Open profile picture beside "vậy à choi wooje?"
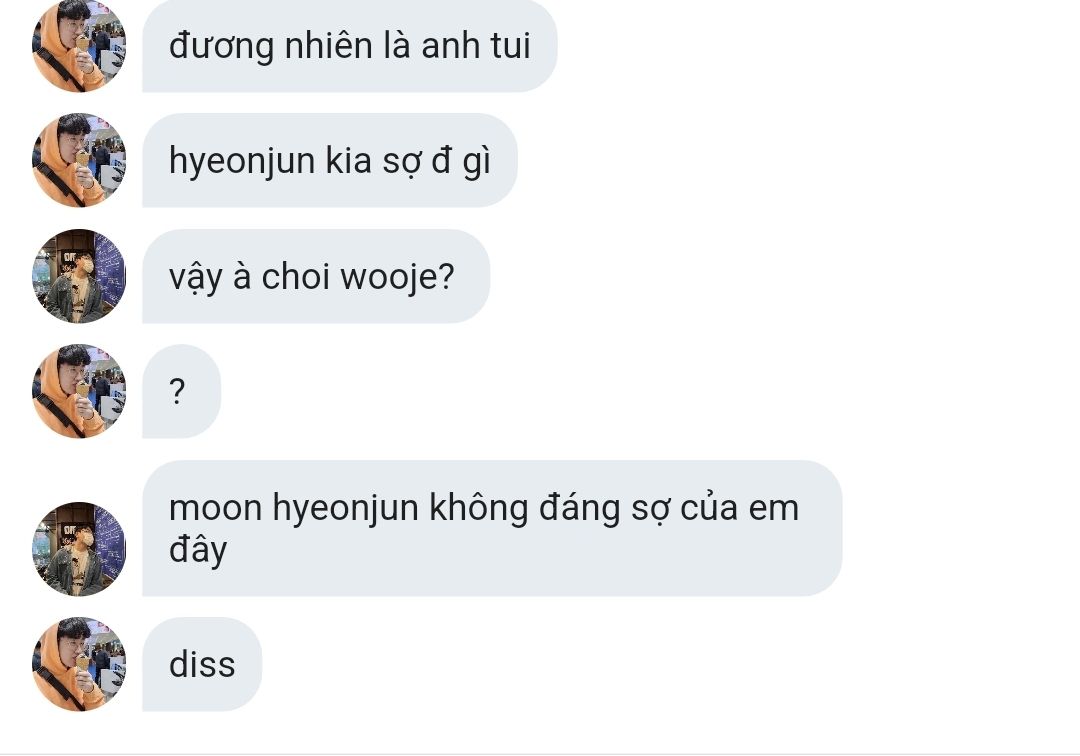Viewport: 1080px width, 756px height. coord(79,276)
